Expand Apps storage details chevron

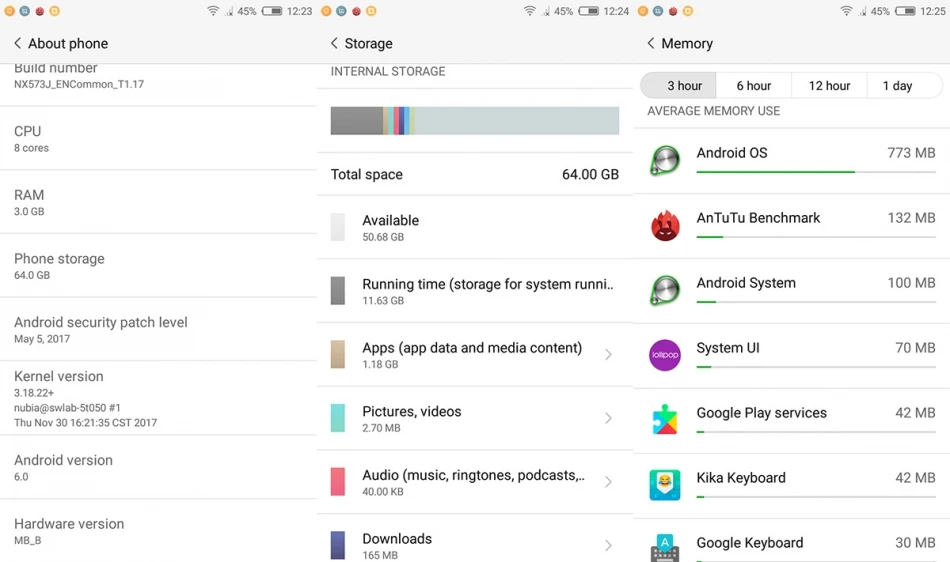pyautogui.click(x=608, y=354)
